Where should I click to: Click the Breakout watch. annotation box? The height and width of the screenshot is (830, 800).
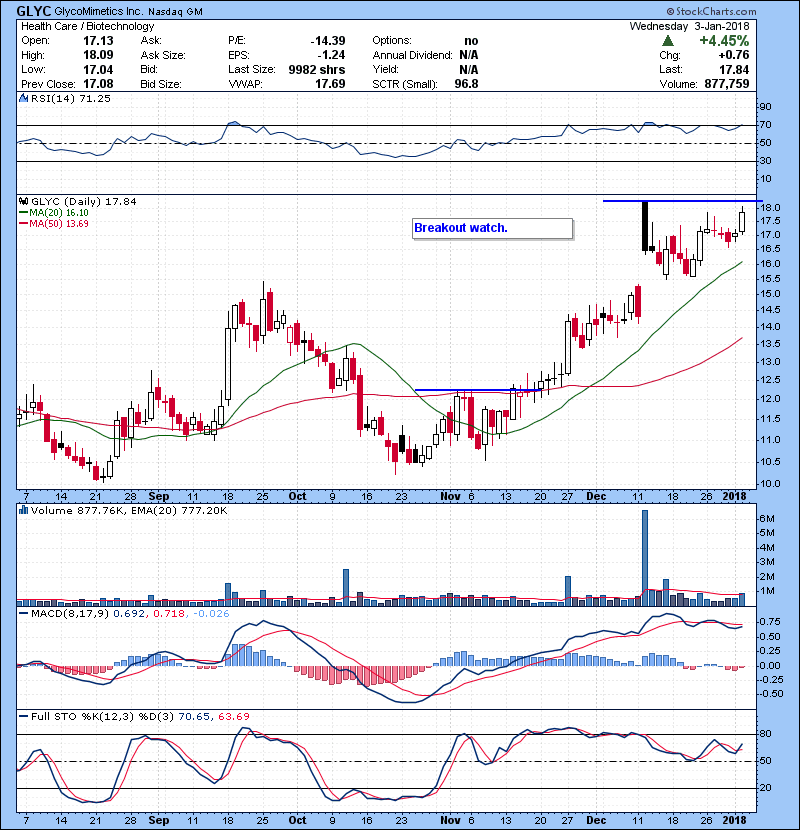coord(492,228)
